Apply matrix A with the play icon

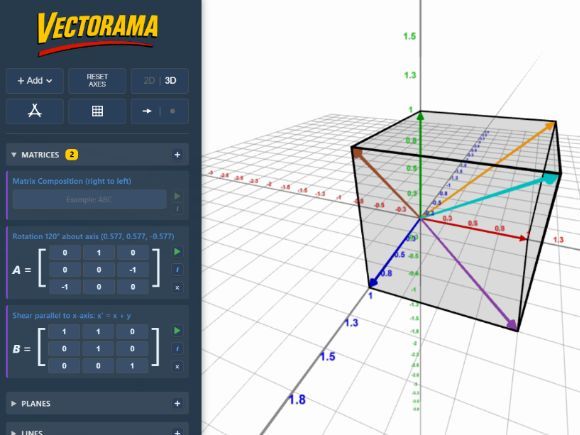[177, 252]
